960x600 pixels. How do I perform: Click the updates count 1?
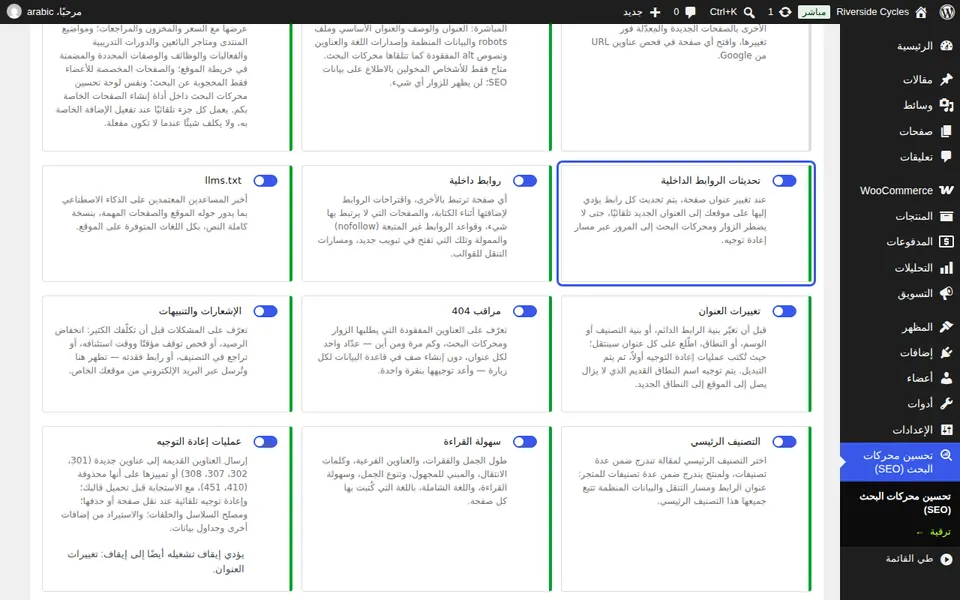pos(771,12)
